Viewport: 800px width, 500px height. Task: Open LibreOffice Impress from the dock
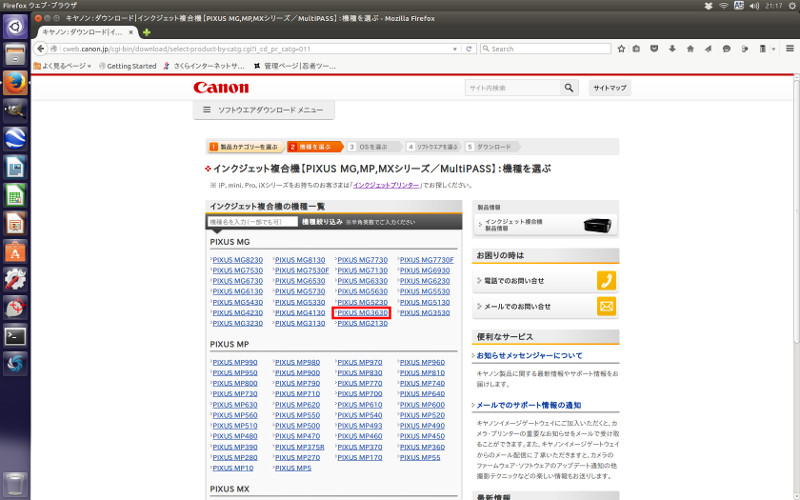click(x=15, y=223)
